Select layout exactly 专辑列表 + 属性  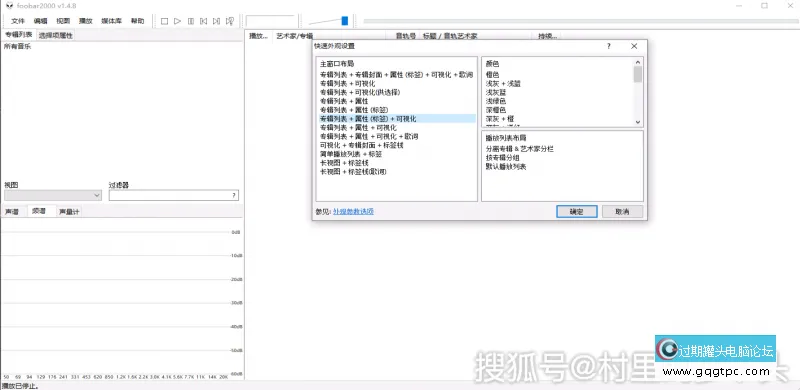click(x=344, y=101)
